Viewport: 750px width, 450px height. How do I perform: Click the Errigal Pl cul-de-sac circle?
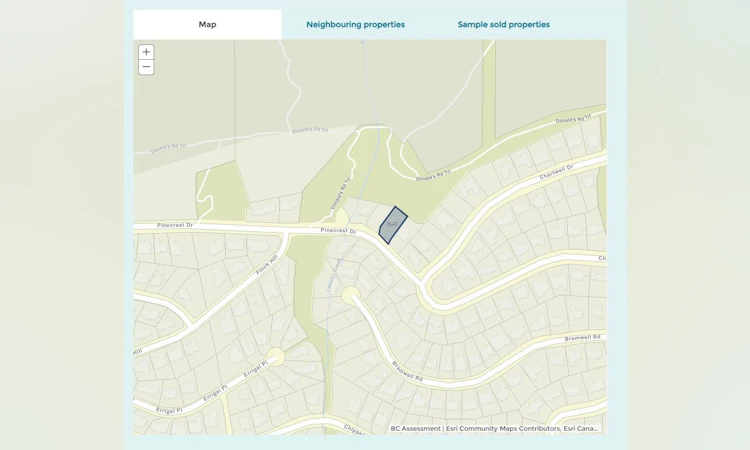276,357
